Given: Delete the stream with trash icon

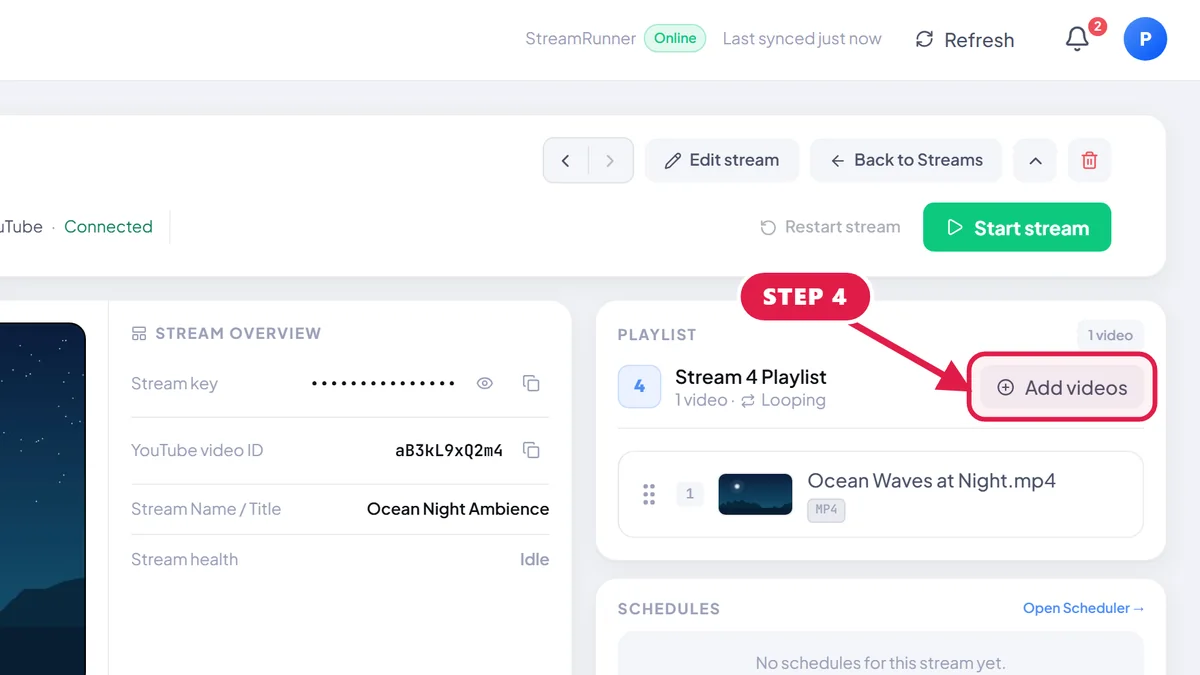Looking at the screenshot, I should pos(1090,160).
